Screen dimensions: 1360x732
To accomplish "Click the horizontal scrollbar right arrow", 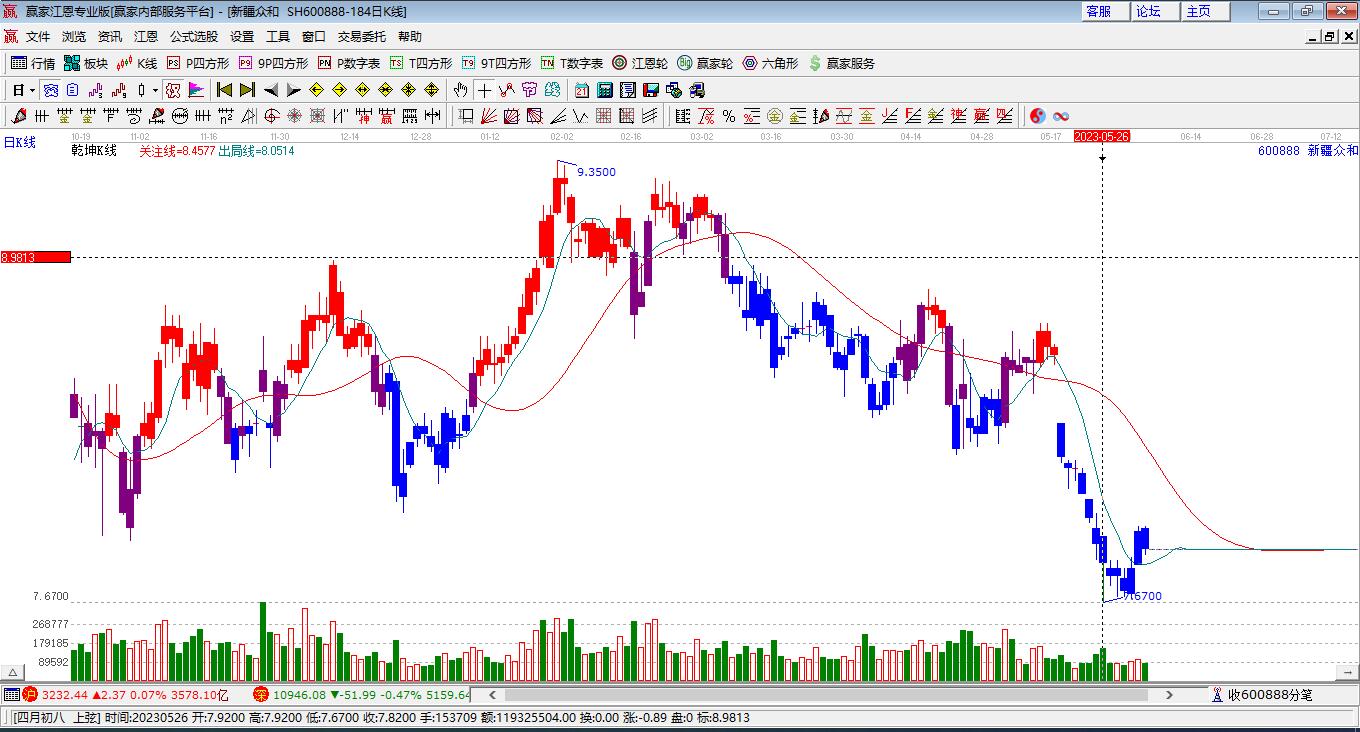I will 1170,694.
